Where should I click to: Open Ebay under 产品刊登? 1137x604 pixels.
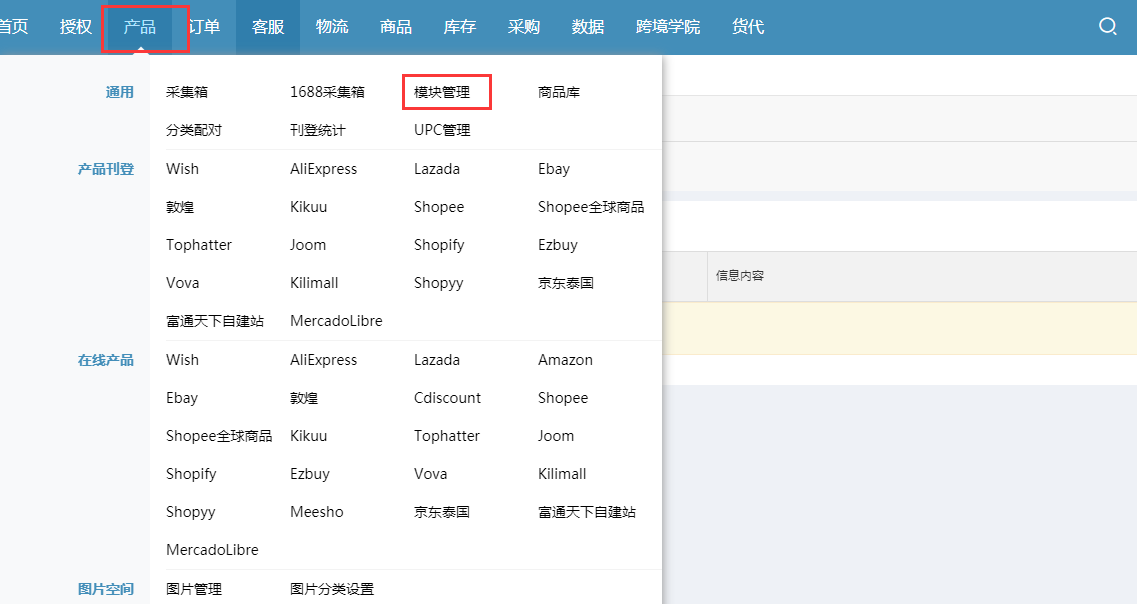(554, 169)
